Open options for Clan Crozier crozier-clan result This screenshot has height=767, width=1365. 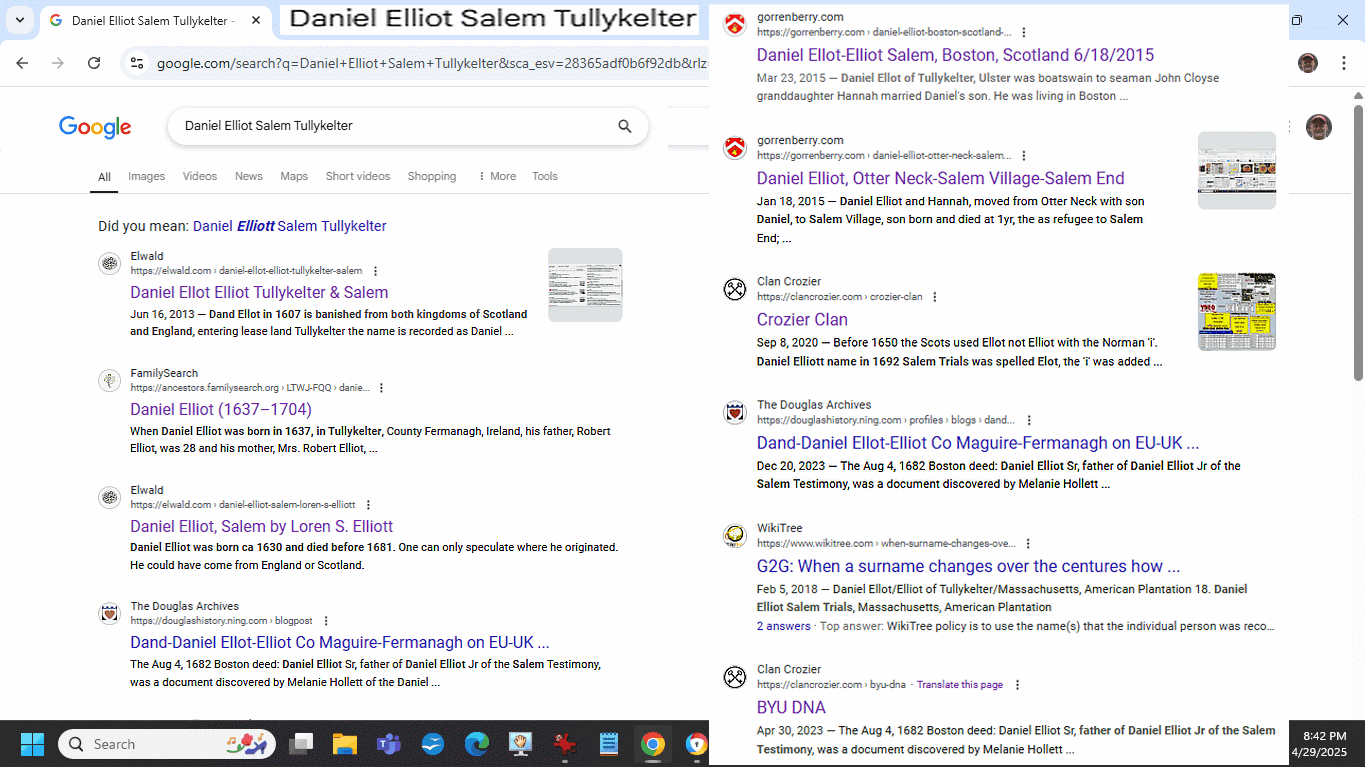tap(935, 297)
